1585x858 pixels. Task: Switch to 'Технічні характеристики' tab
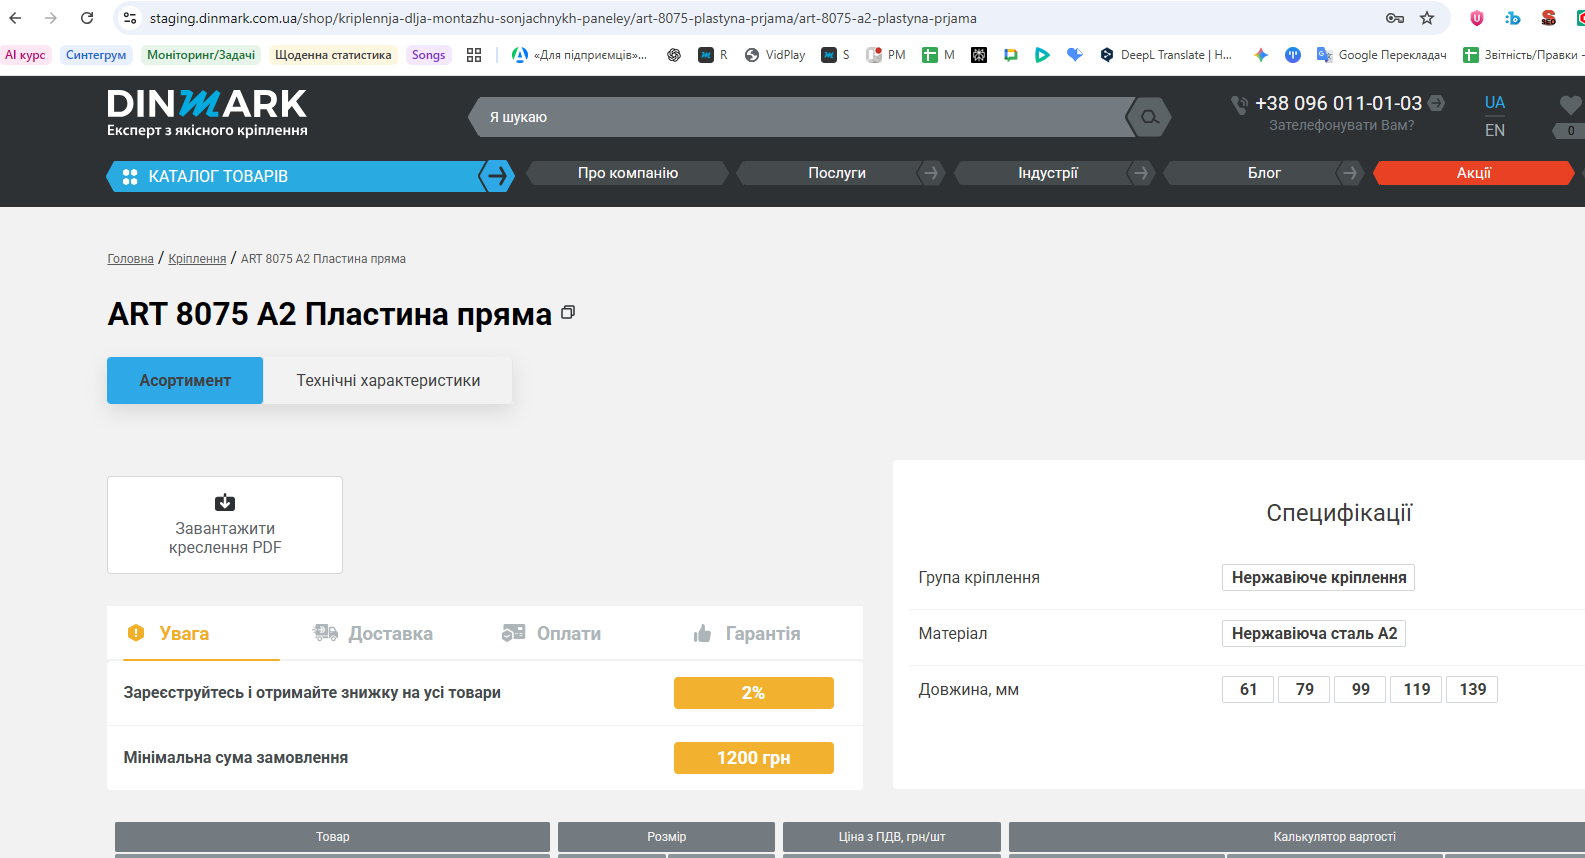pos(388,380)
